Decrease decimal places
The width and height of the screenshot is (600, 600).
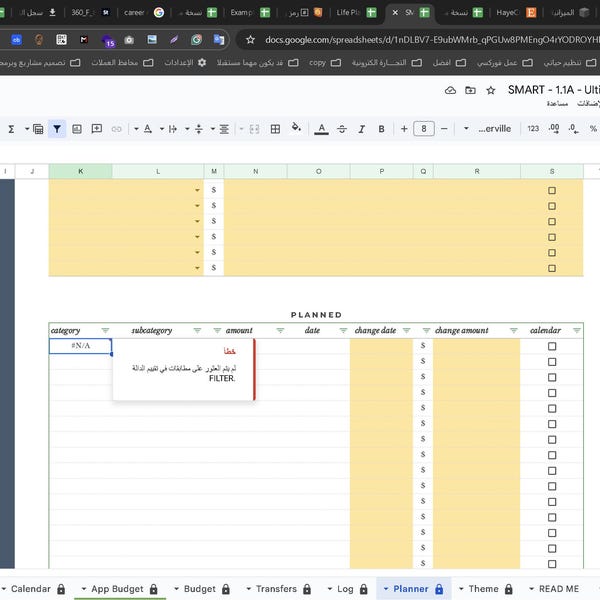[573, 129]
